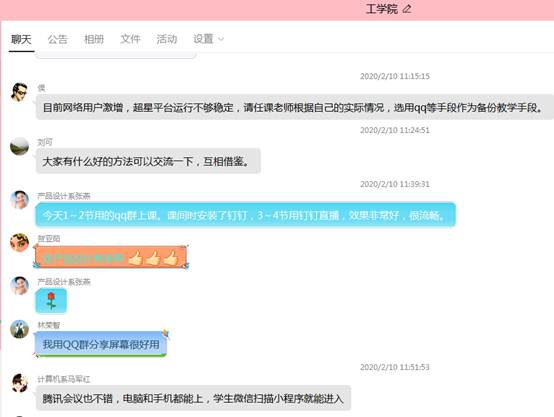554x417 pixels.
Task: Open 刘可's landscape avatar
Action: tap(19, 146)
